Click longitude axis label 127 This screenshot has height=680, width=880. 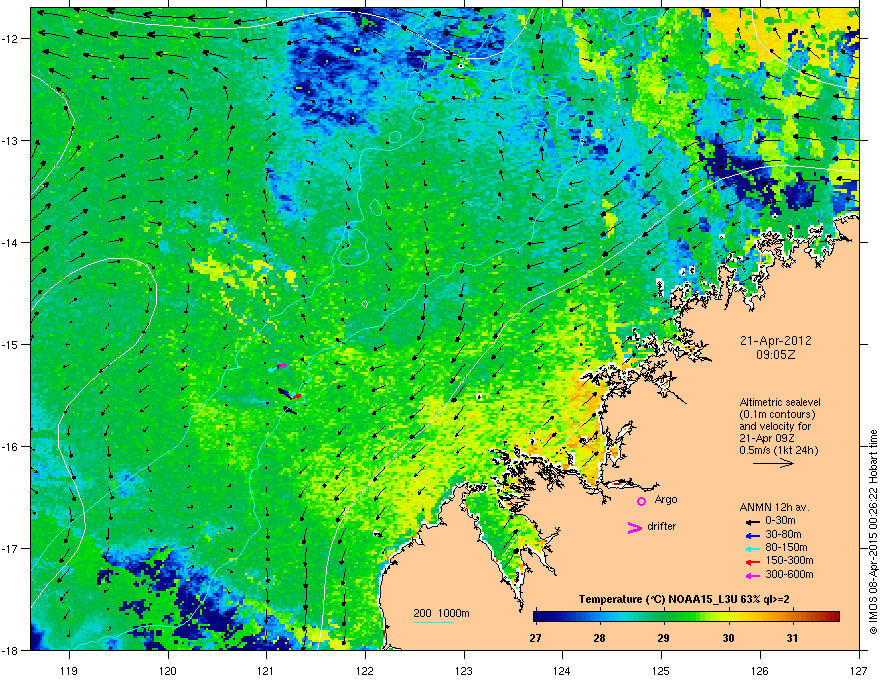pyautogui.click(x=858, y=670)
